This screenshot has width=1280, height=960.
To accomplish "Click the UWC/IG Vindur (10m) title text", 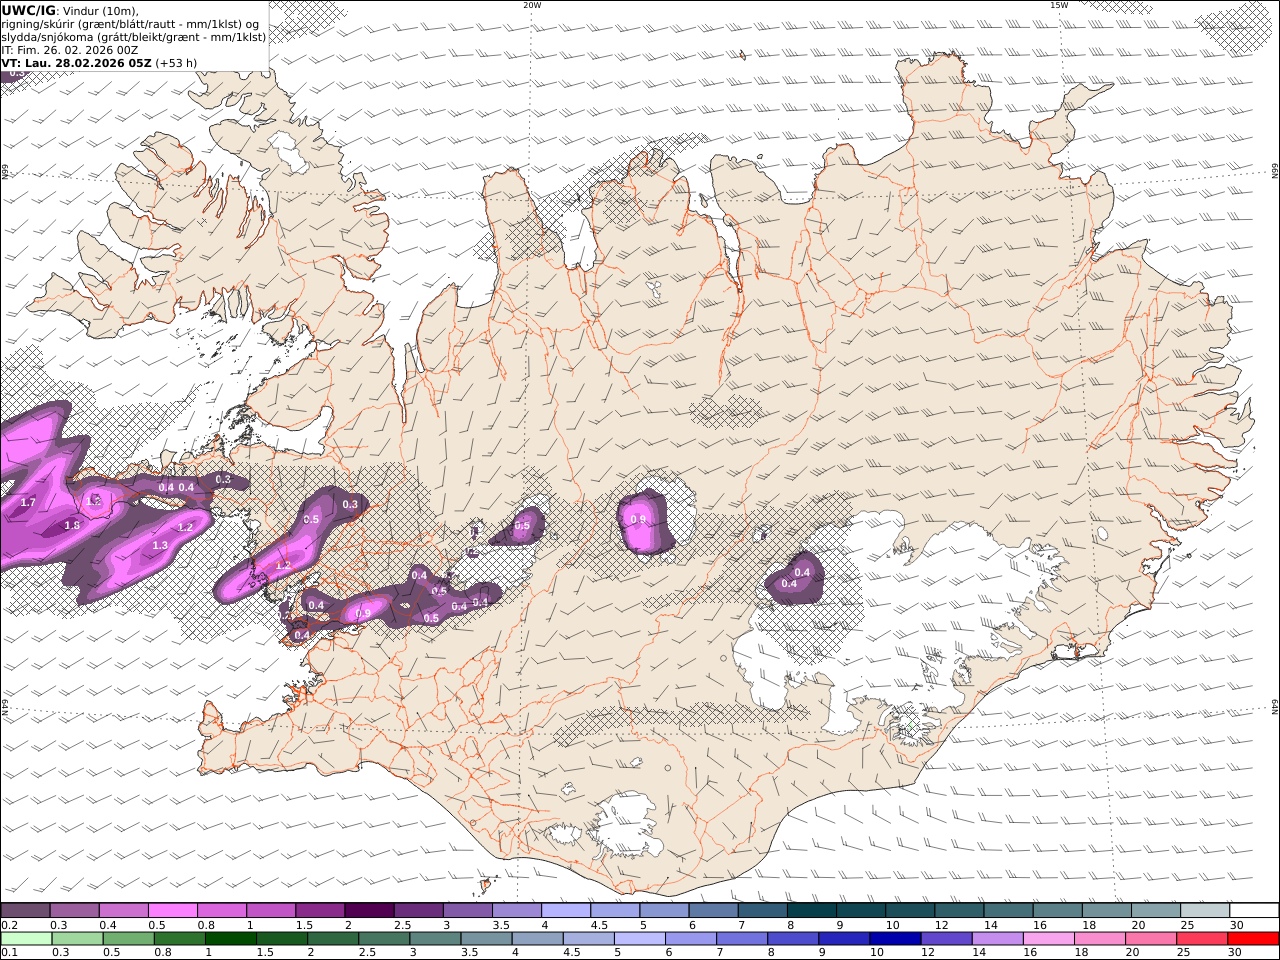I will 71,11.
